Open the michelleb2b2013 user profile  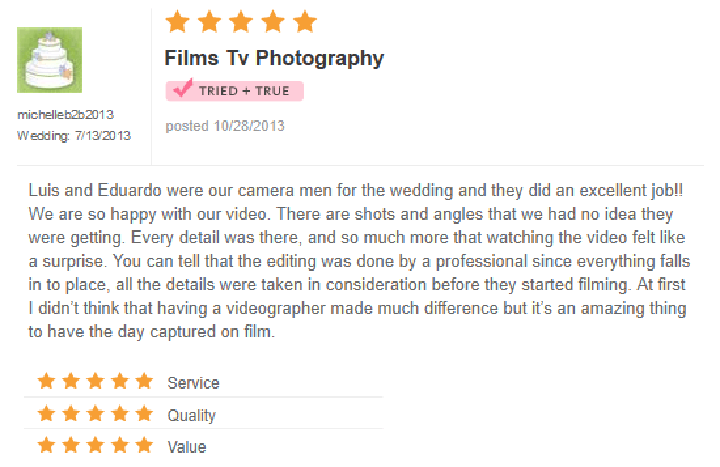tap(65, 115)
